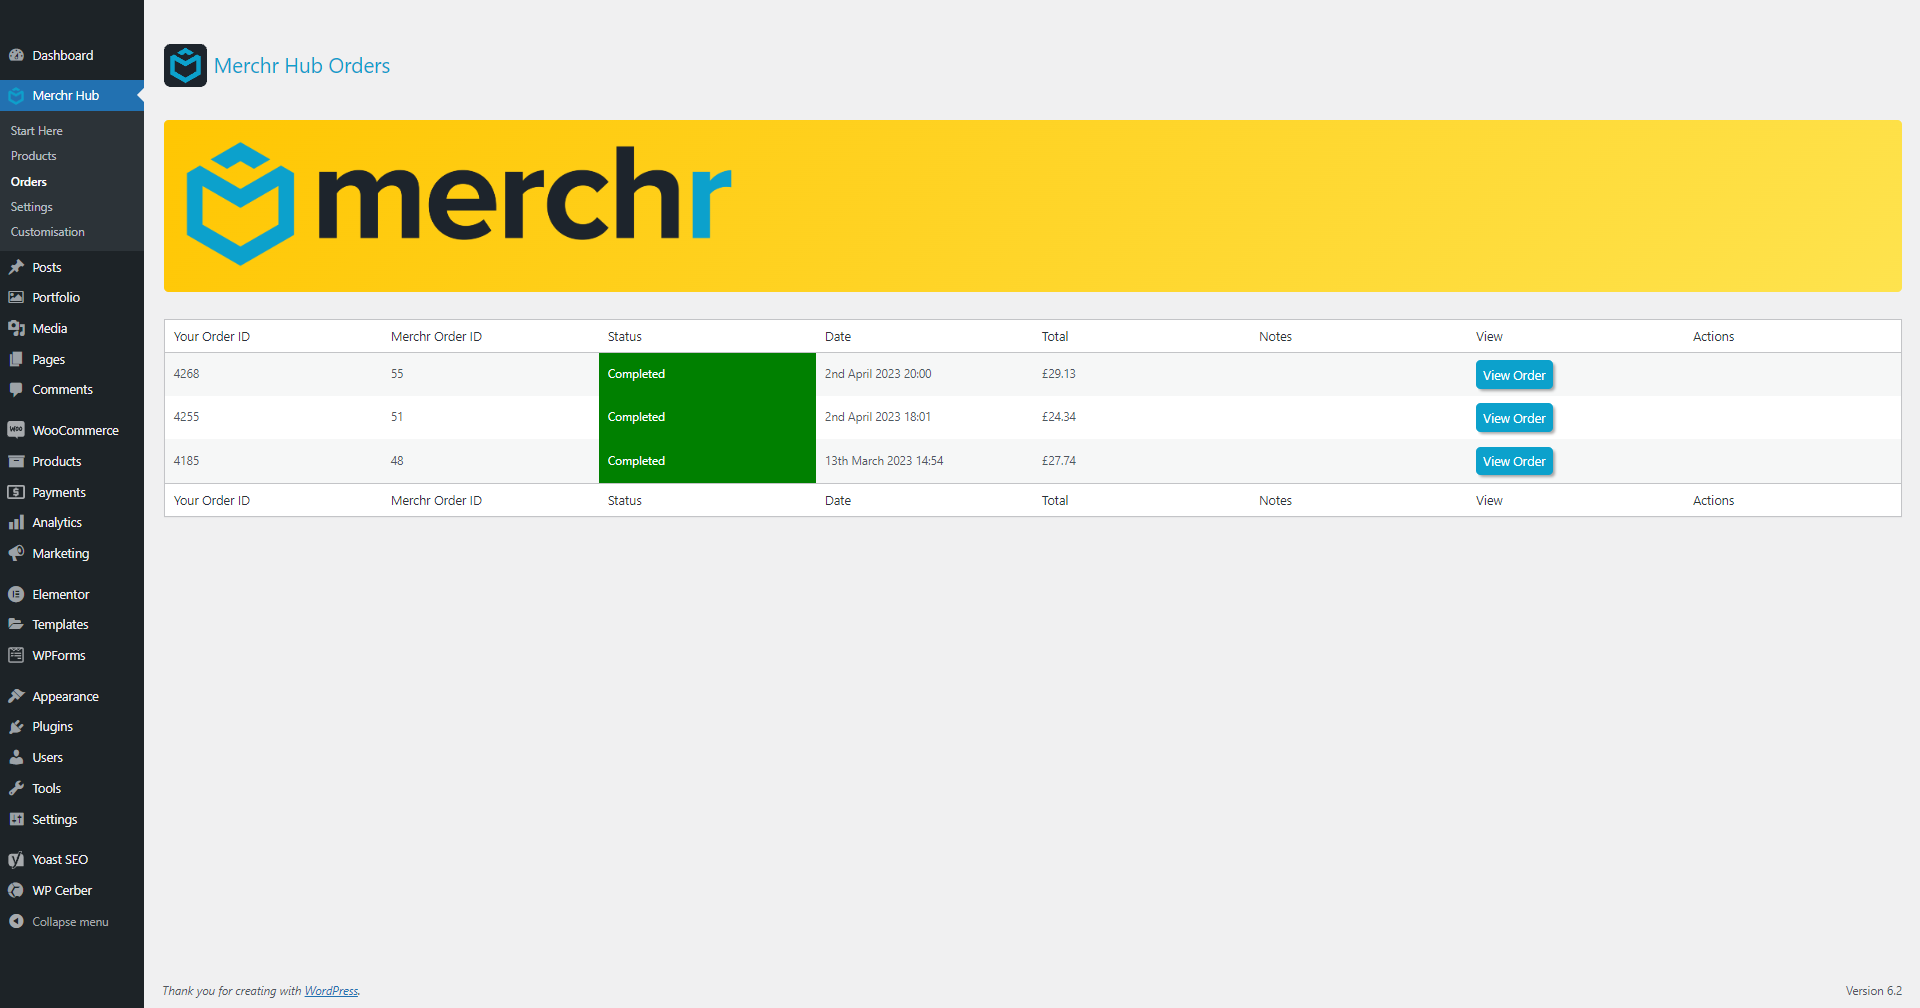
Task: Click the Merchr Hub Orders page title
Action: click(x=302, y=66)
